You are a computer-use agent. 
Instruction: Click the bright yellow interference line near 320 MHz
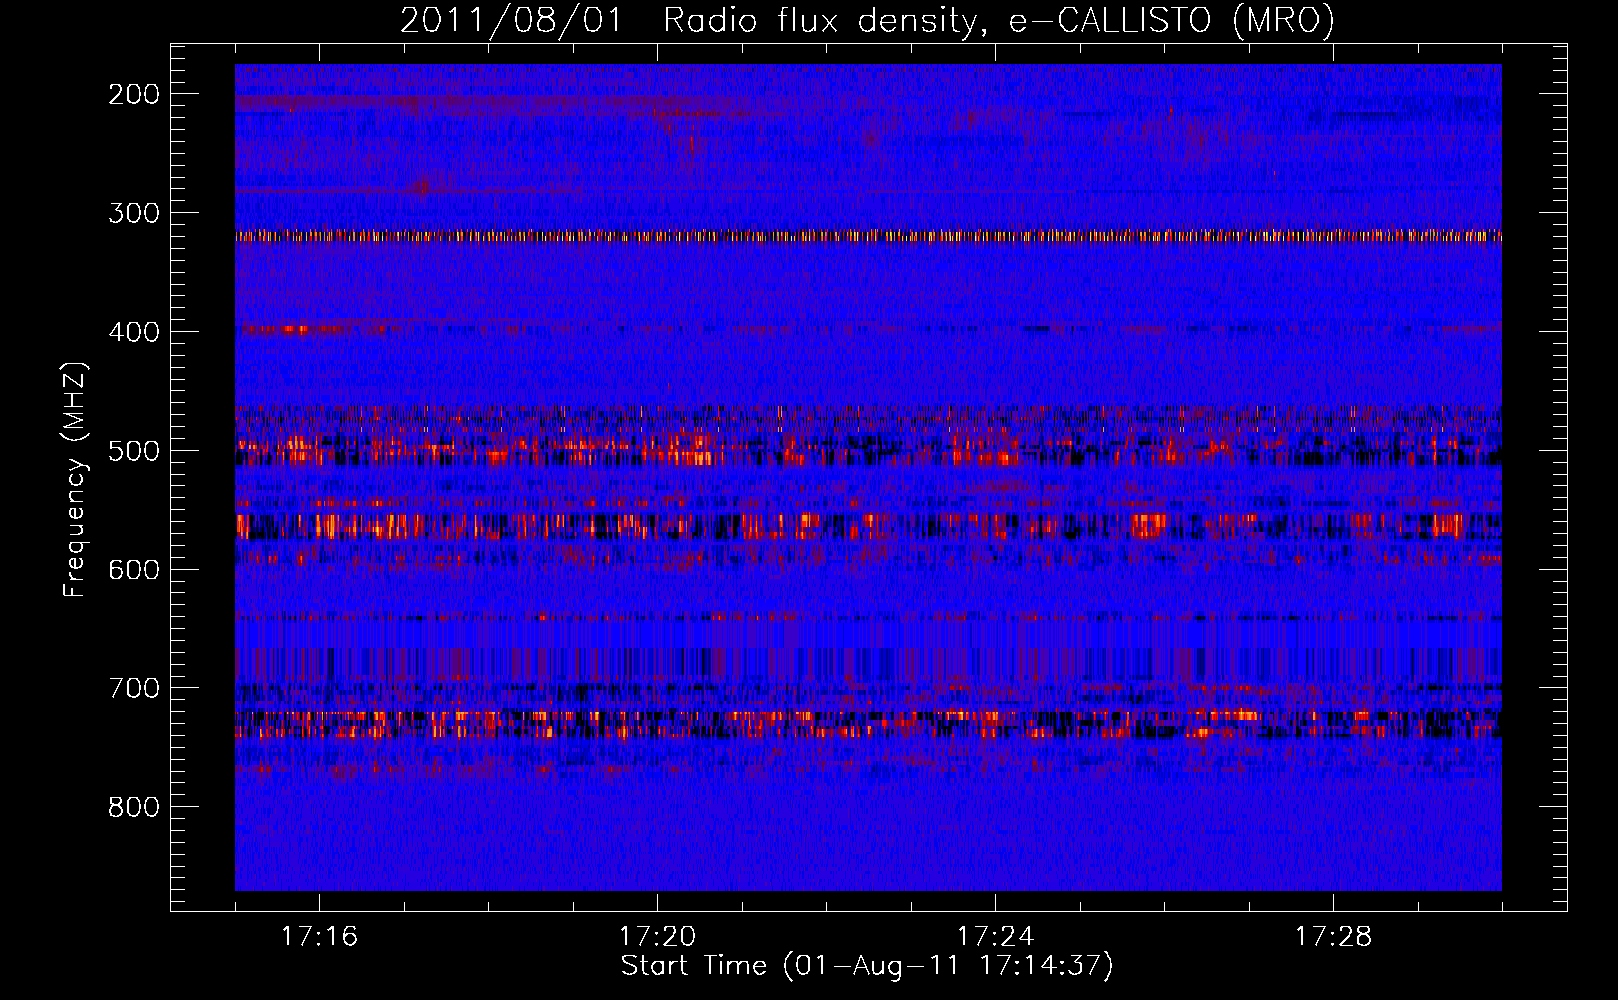point(868,237)
